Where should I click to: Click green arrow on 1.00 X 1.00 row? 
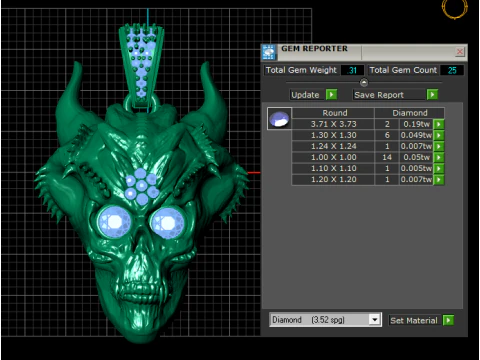pyautogui.click(x=439, y=157)
